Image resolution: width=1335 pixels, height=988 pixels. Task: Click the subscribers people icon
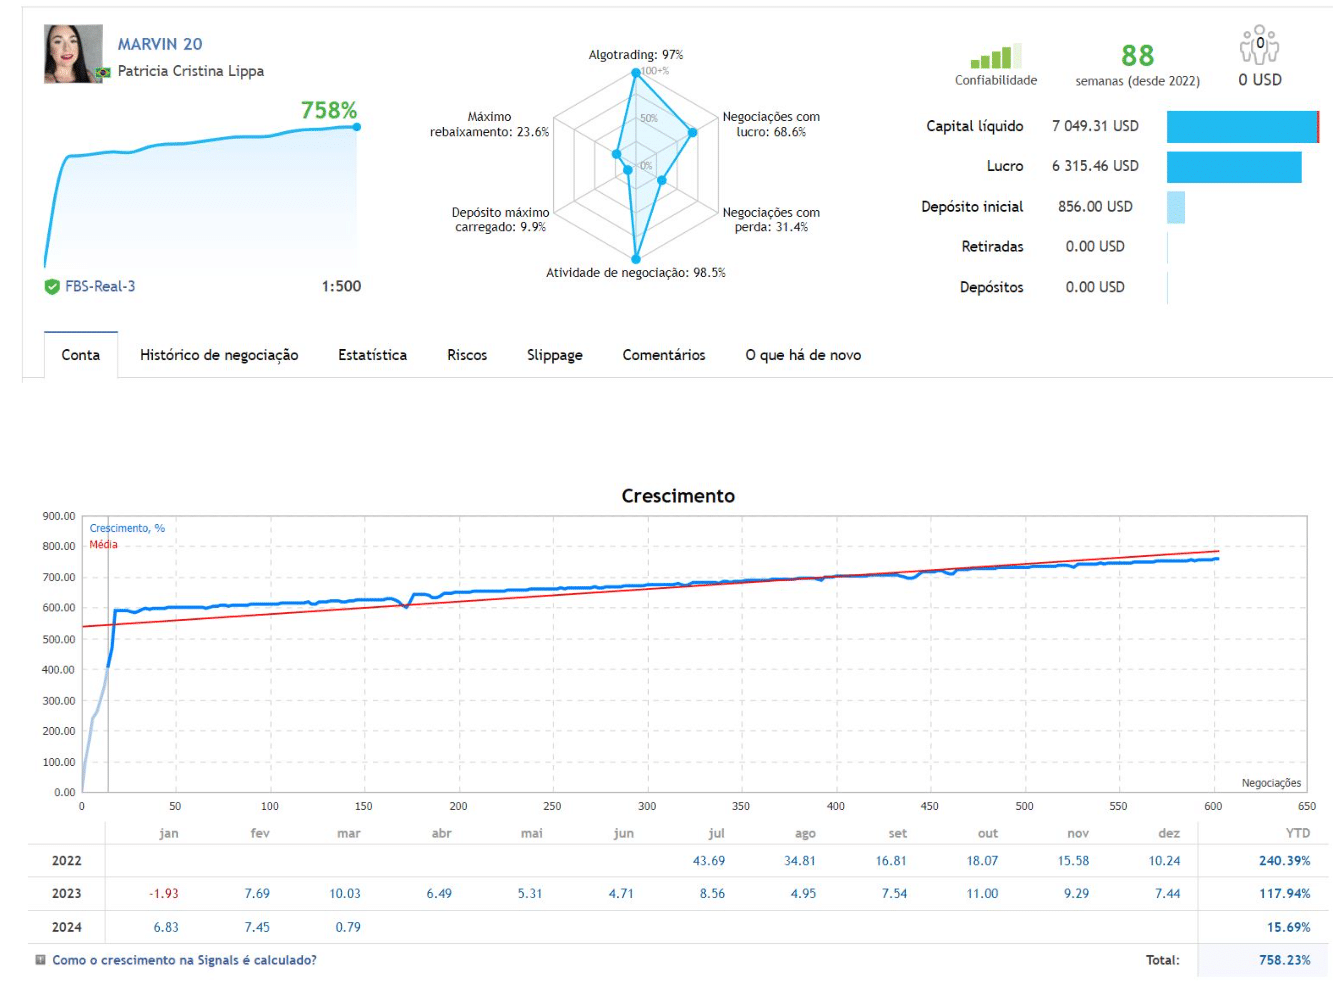(x=1259, y=45)
